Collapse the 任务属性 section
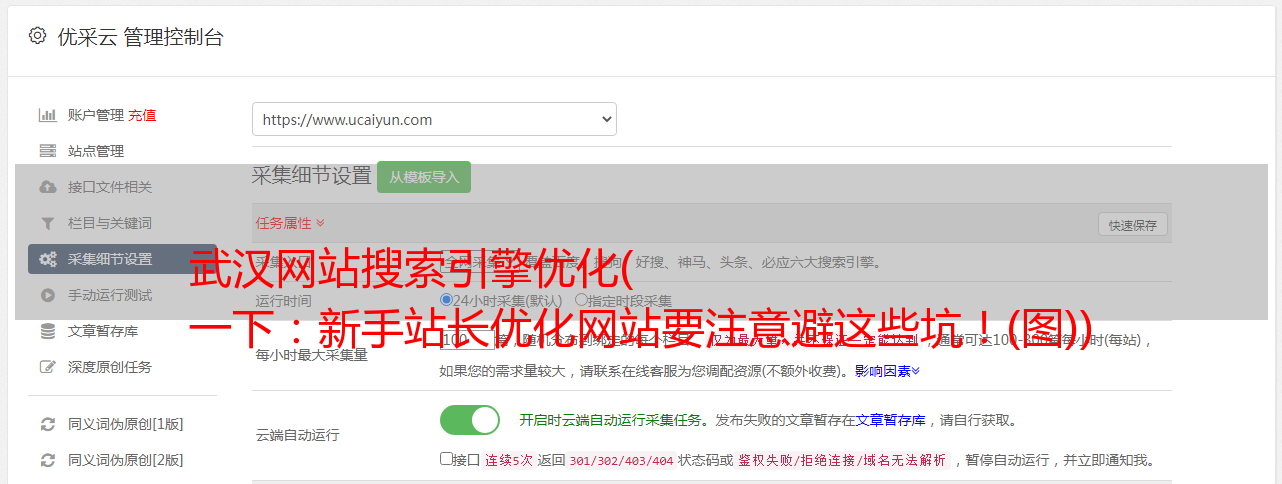 point(290,222)
